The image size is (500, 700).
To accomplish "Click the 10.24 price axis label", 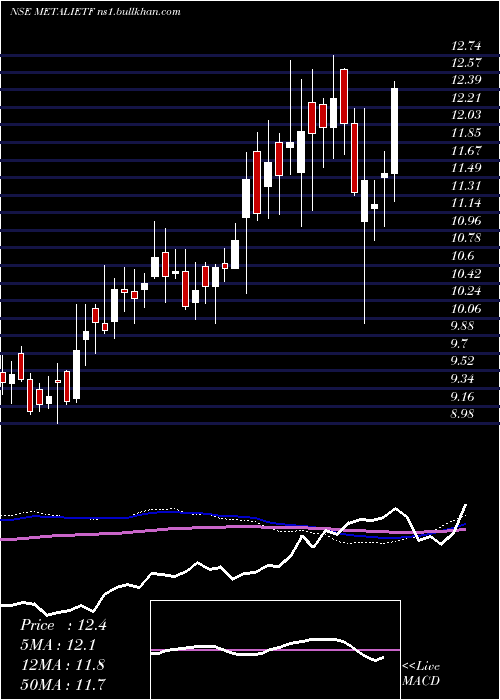I will [466, 291].
